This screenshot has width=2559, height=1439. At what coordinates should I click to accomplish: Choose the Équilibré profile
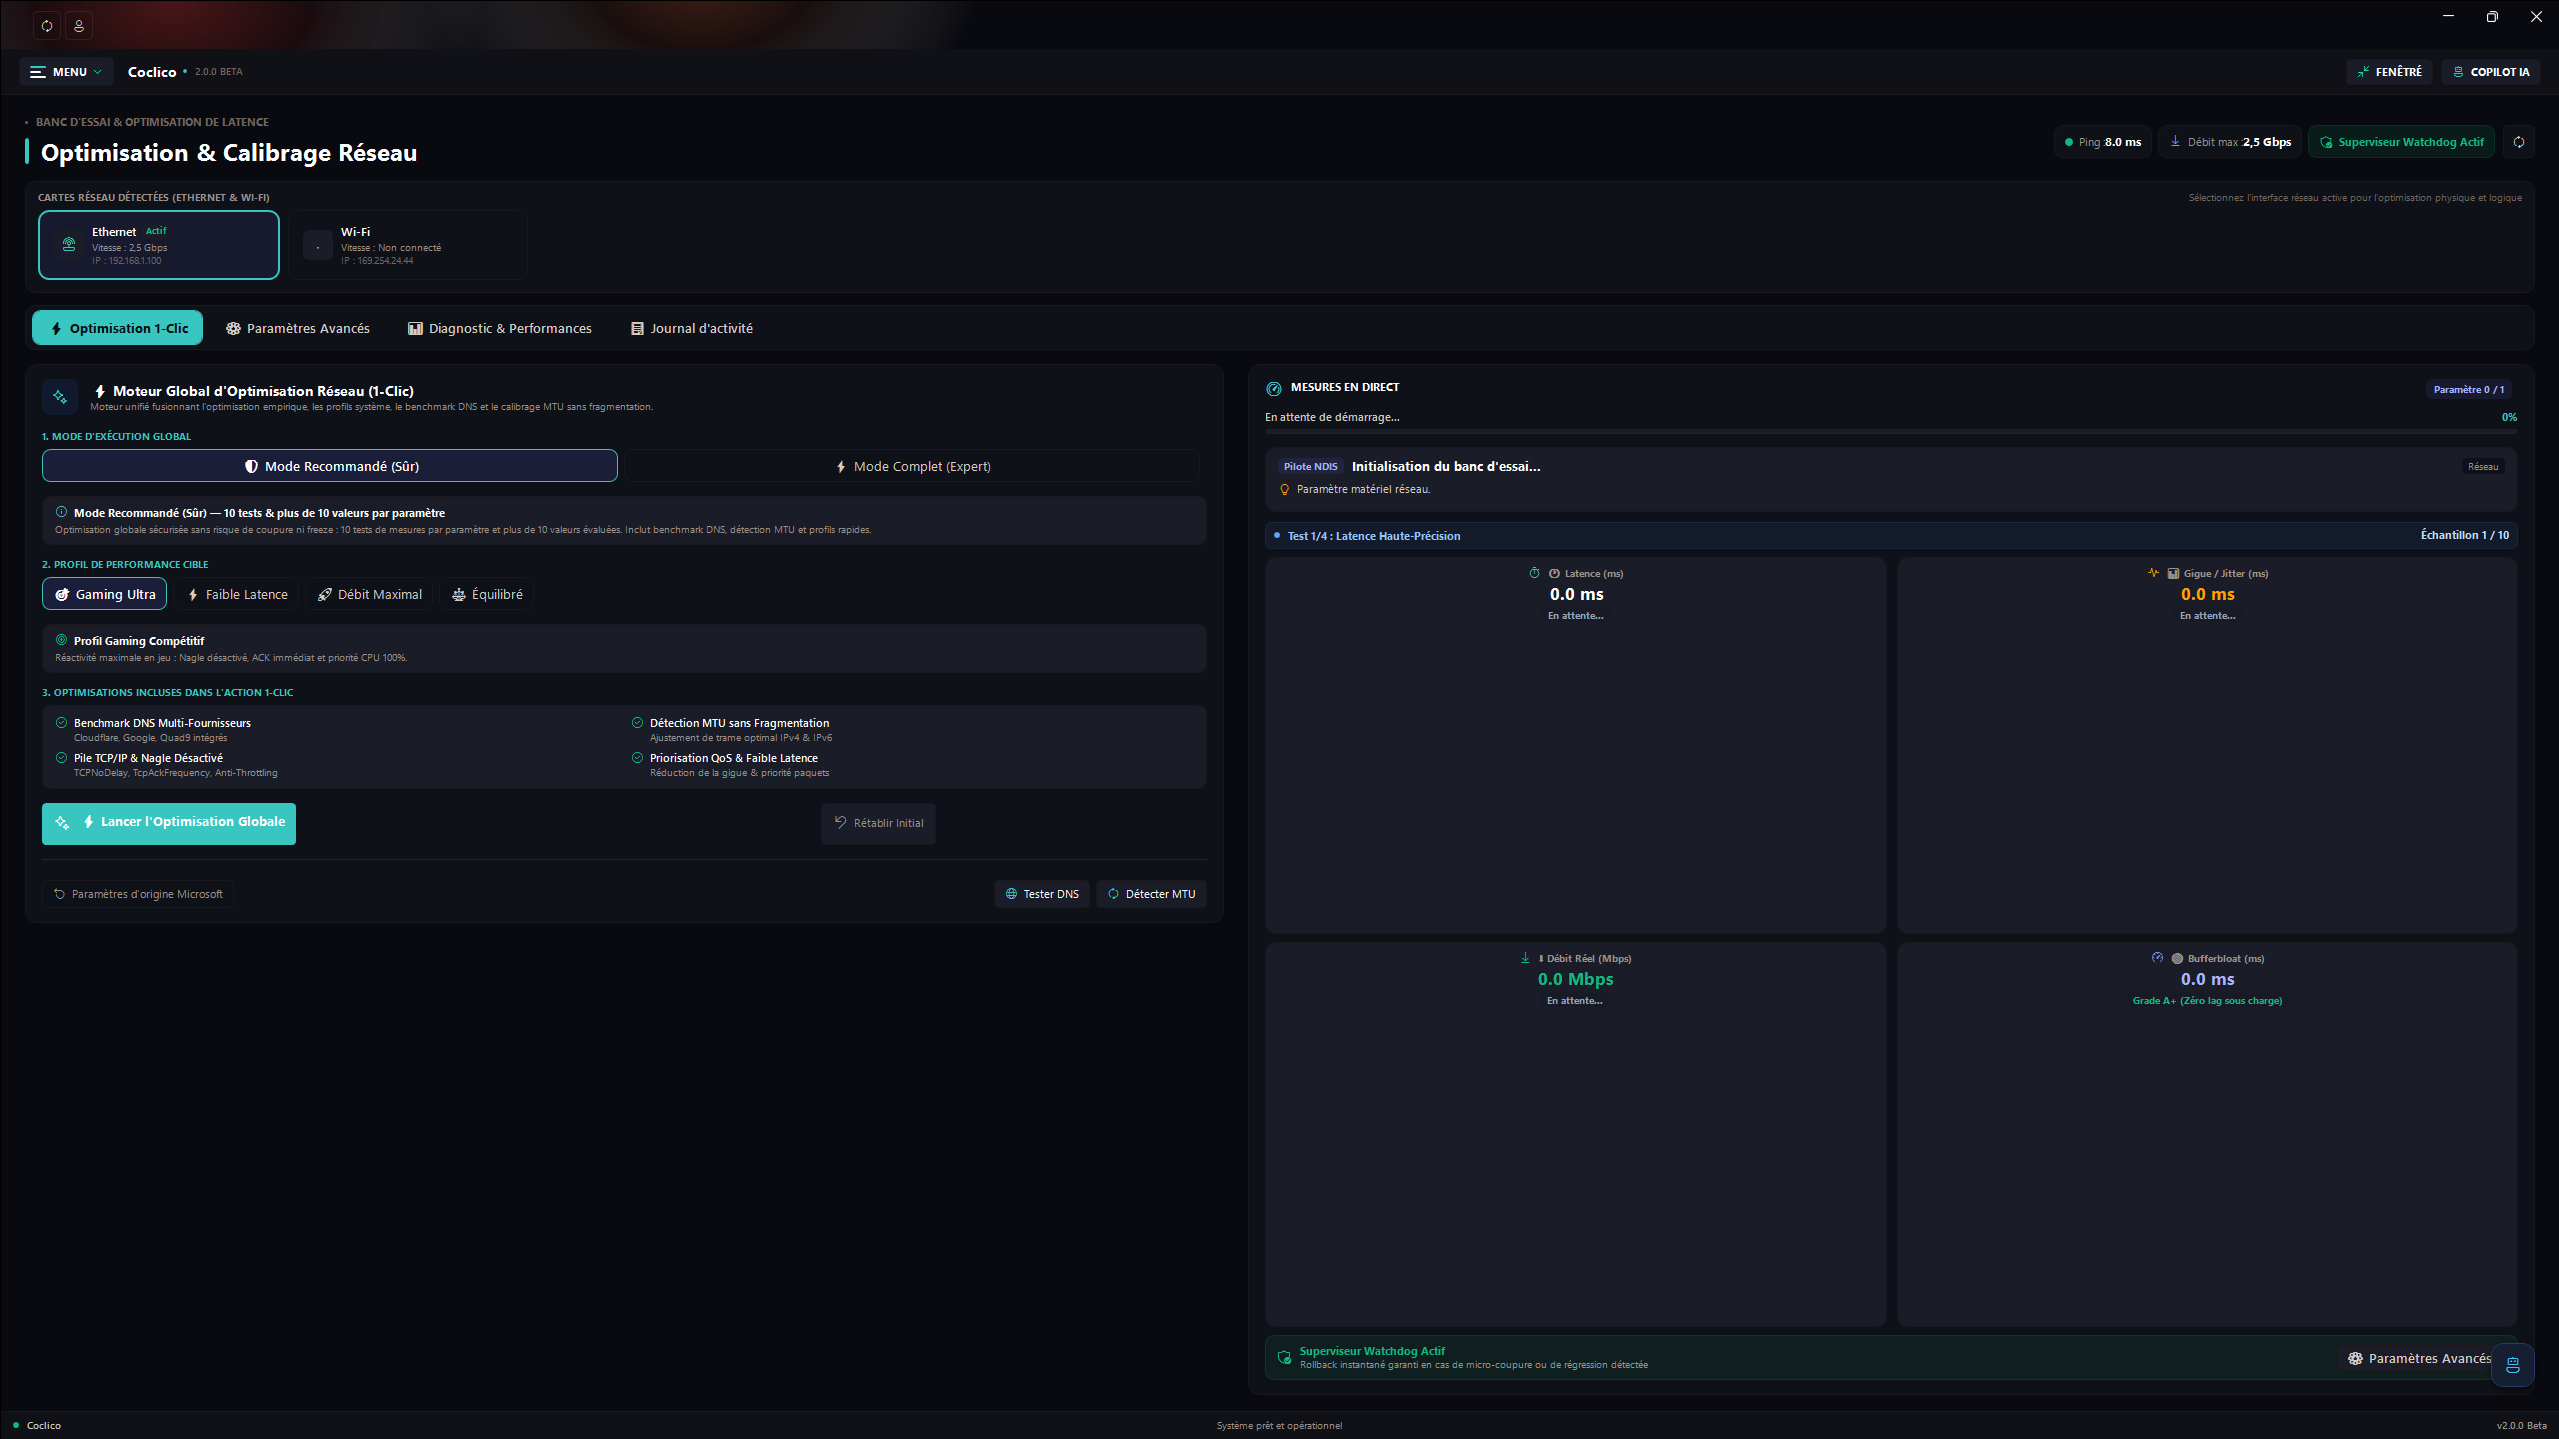487,594
